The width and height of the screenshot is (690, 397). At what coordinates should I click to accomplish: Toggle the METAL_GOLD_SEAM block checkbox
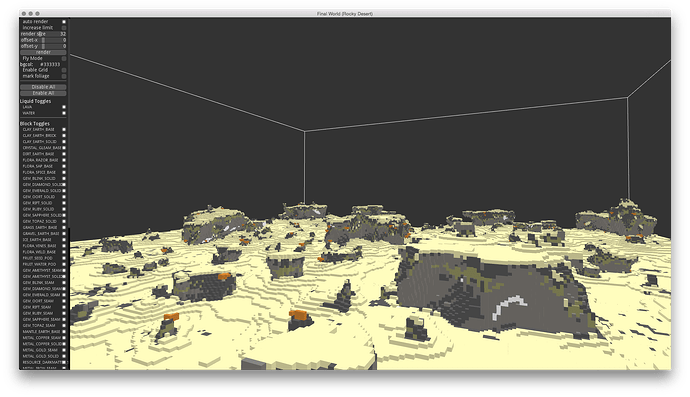point(64,350)
